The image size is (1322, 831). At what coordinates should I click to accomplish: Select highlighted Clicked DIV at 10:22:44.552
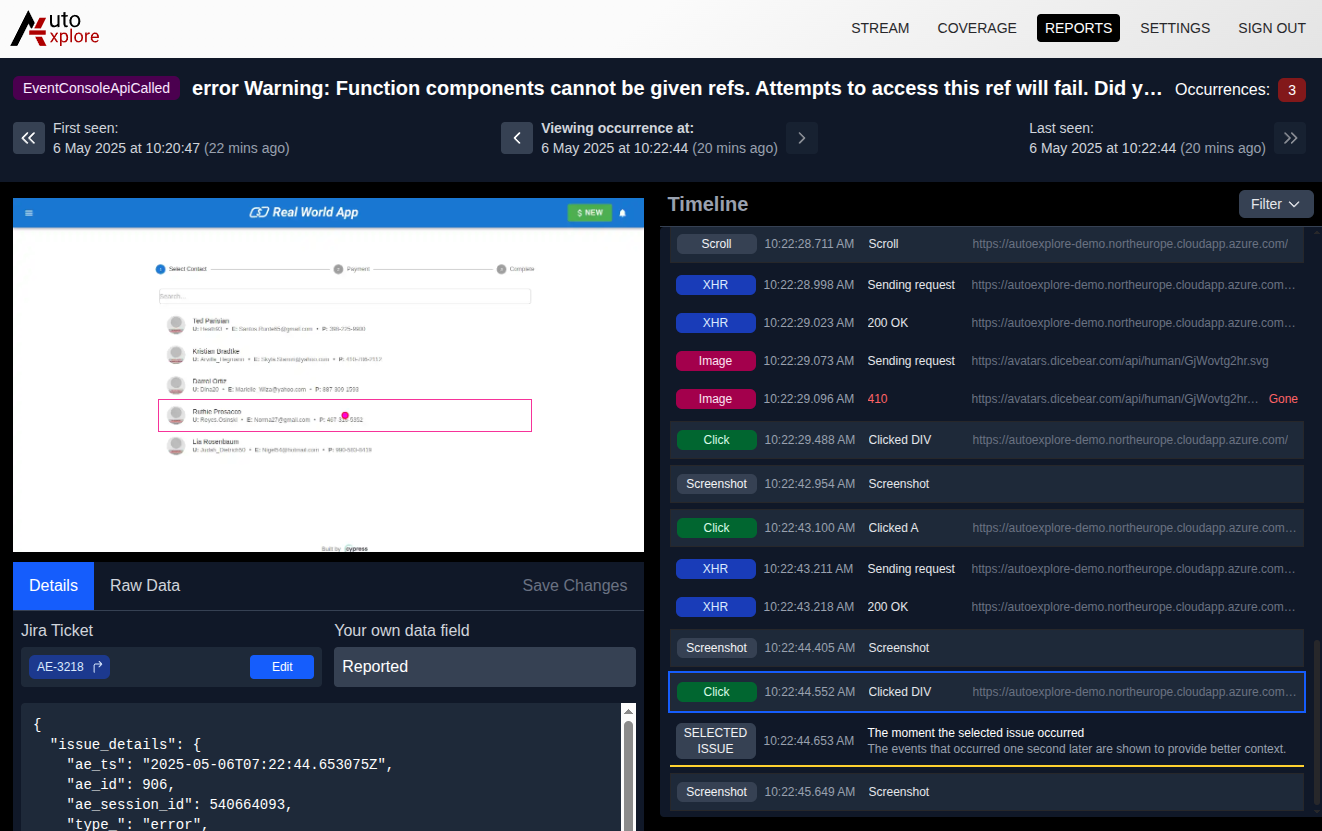click(x=986, y=692)
